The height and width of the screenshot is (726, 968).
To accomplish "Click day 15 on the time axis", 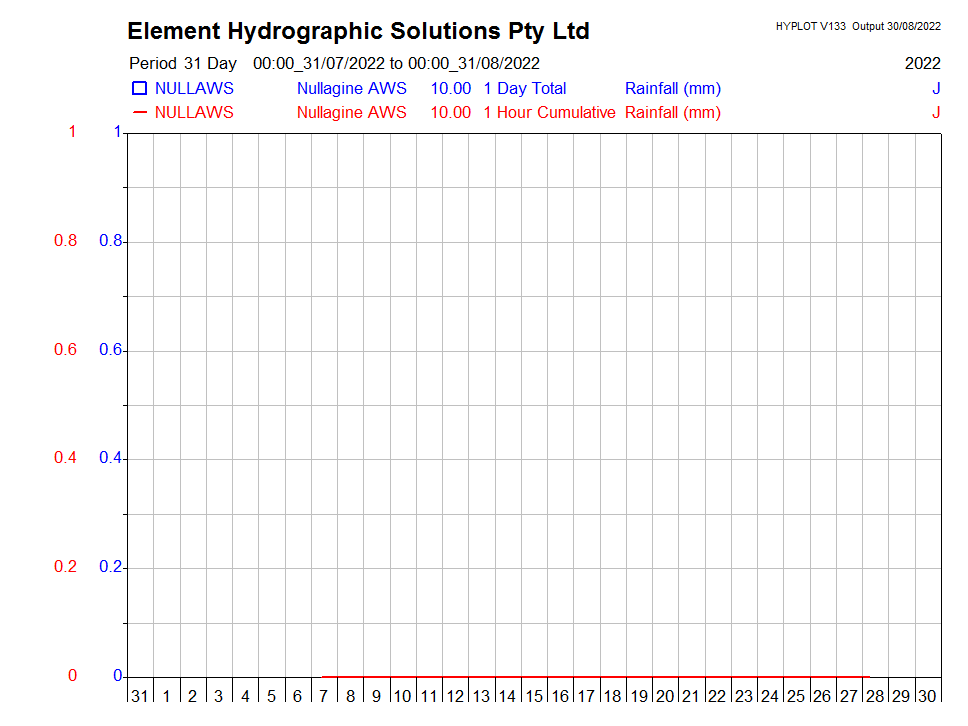I will 534,696.
